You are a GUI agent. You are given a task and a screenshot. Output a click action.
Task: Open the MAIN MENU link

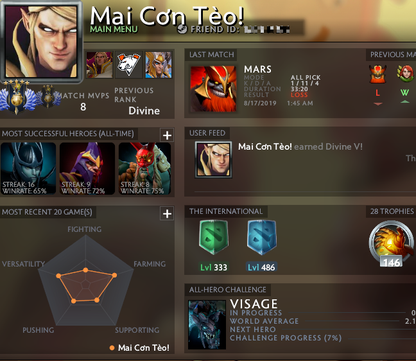[114, 29]
